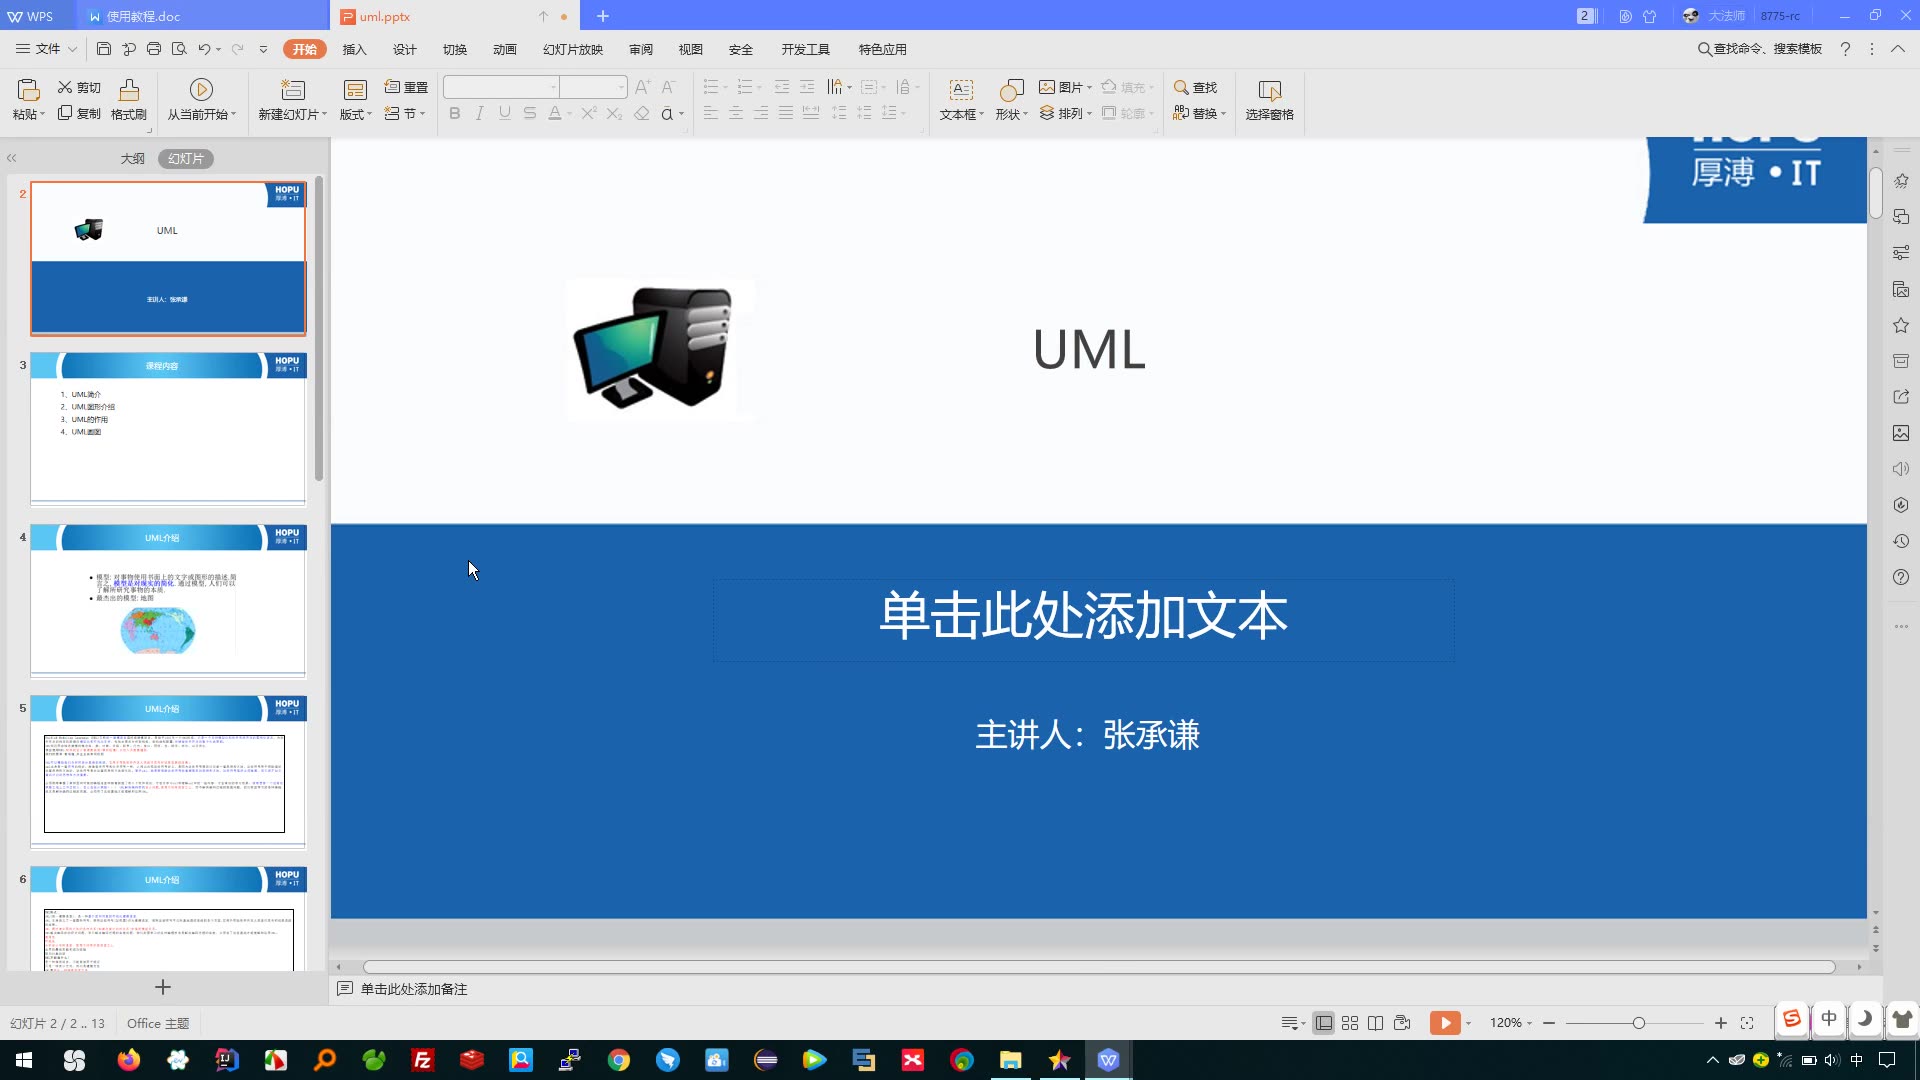Select slide 4 UML介绍 thumbnail
This screenshot has height=1080, width=1920.
click(168, 600)
